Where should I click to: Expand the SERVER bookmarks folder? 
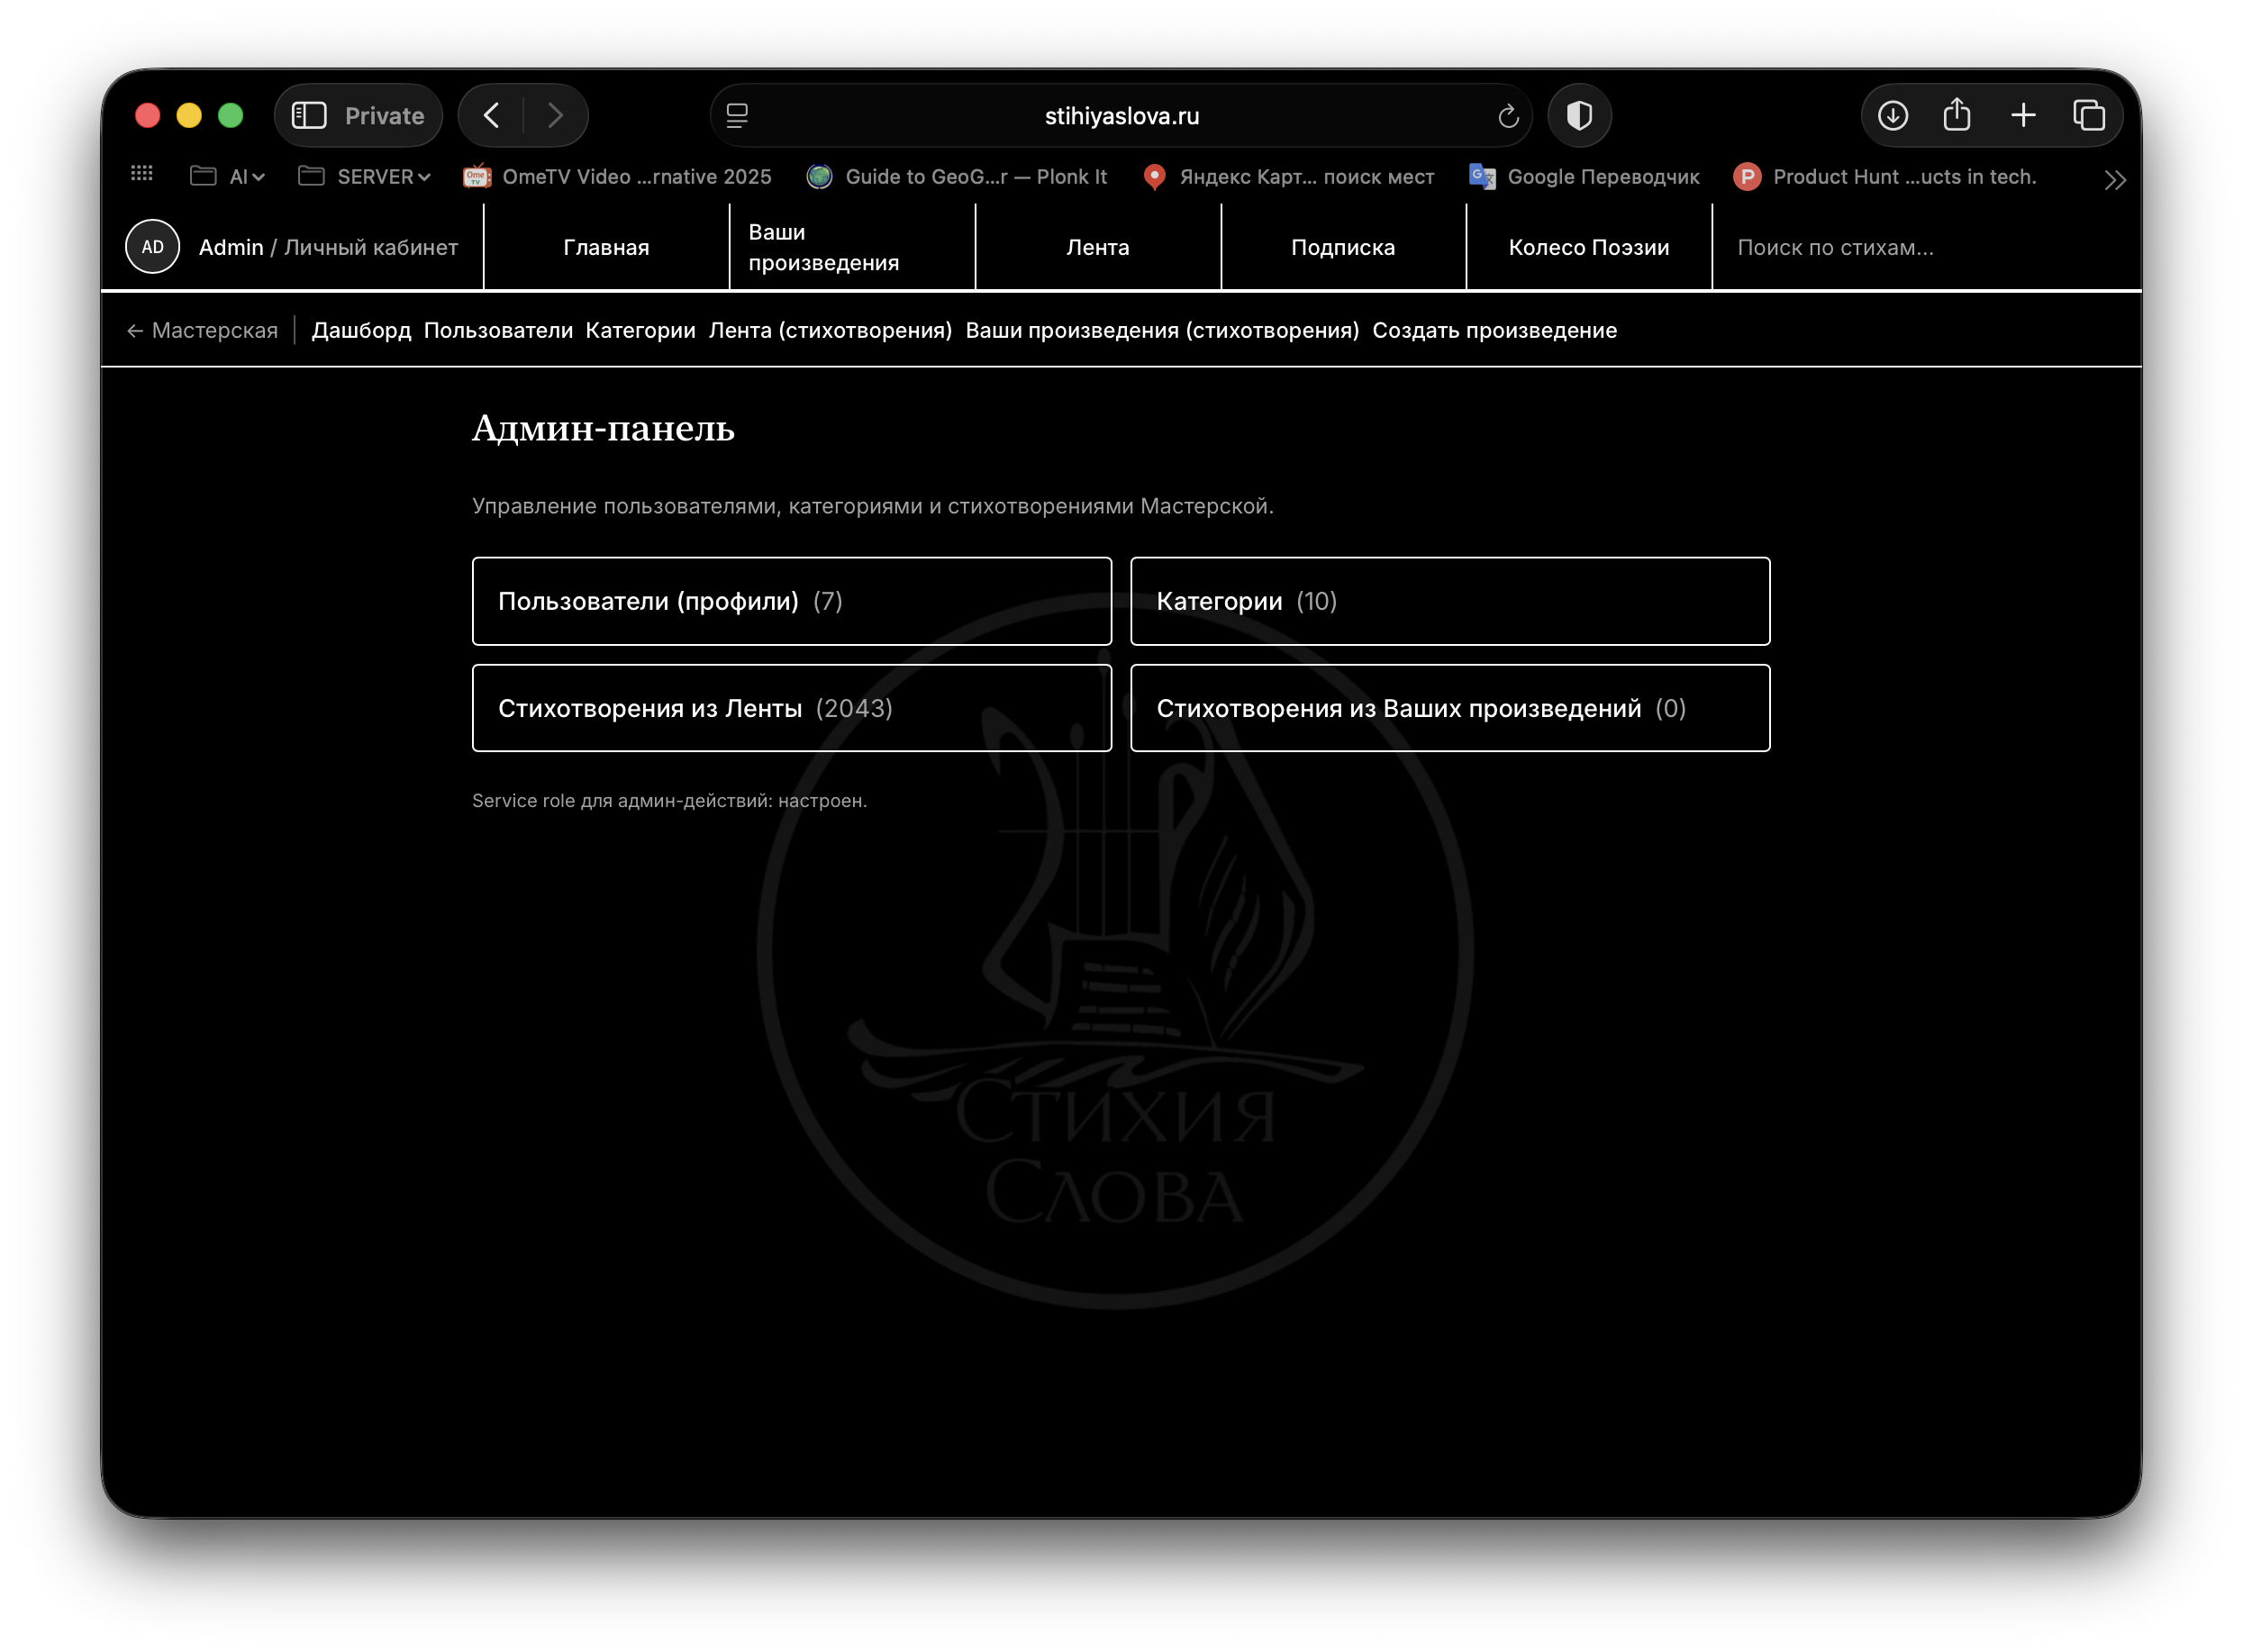pos(365,176)
